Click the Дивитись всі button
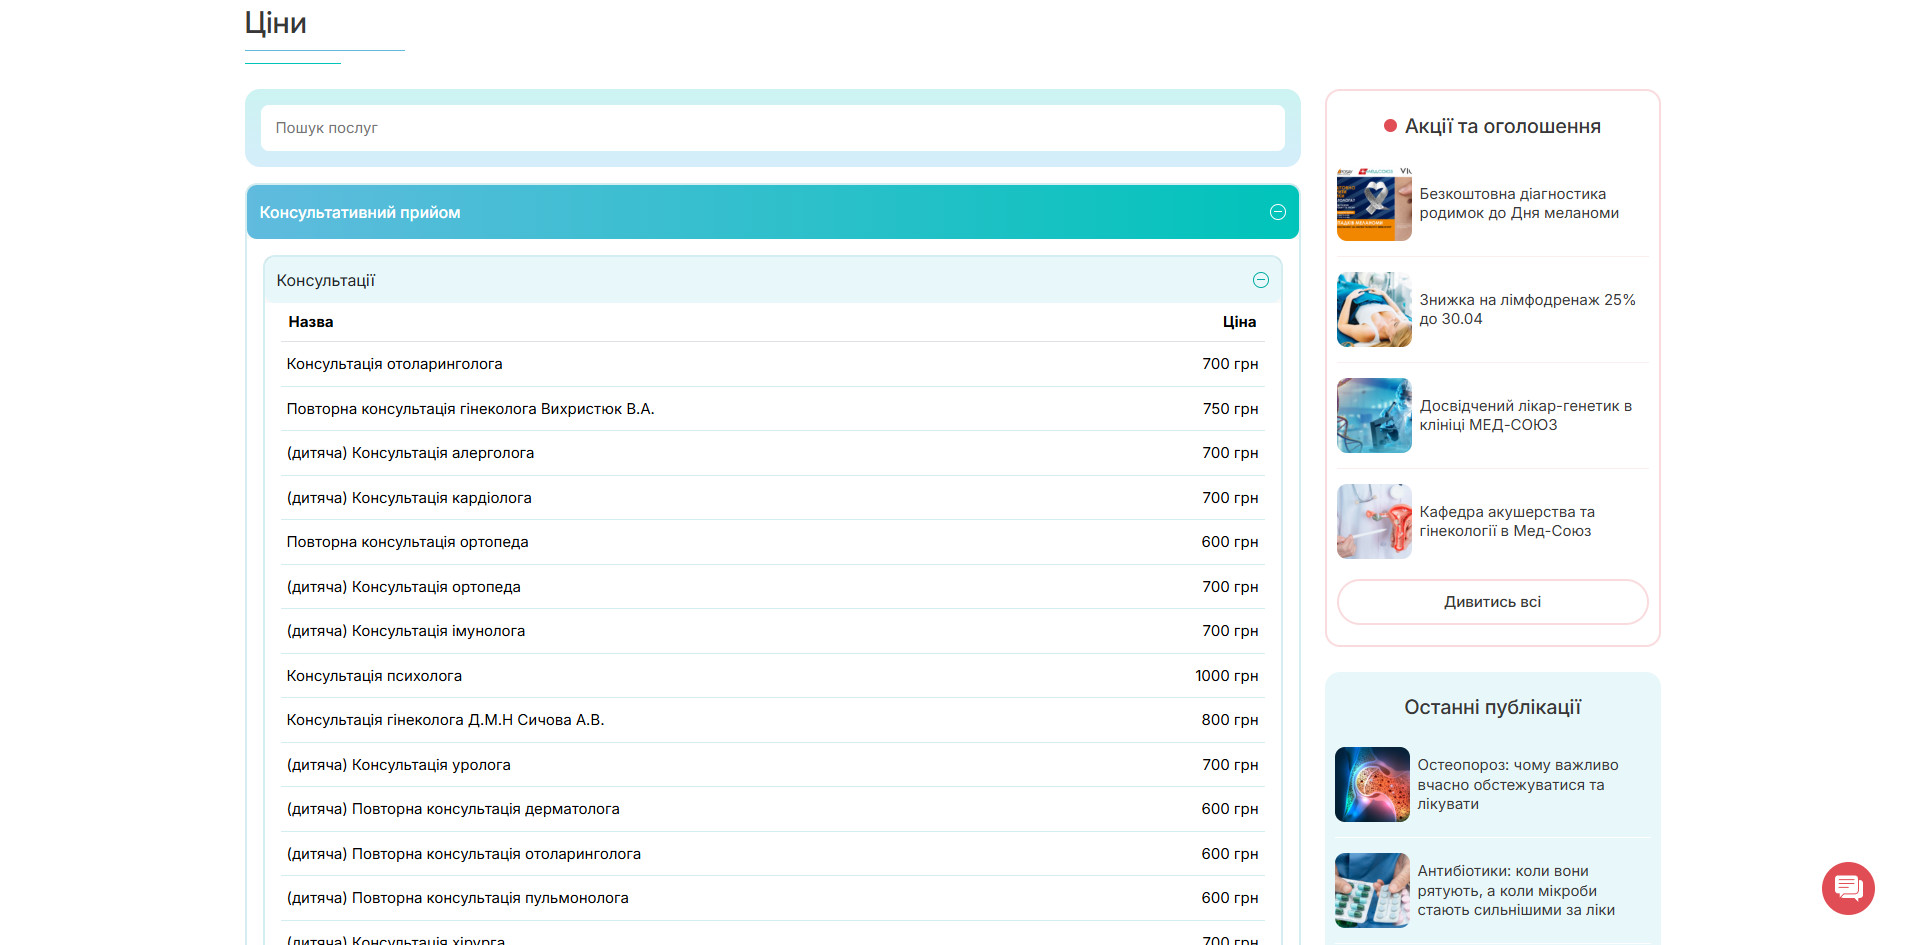1905x945 pixels. 1492,602
